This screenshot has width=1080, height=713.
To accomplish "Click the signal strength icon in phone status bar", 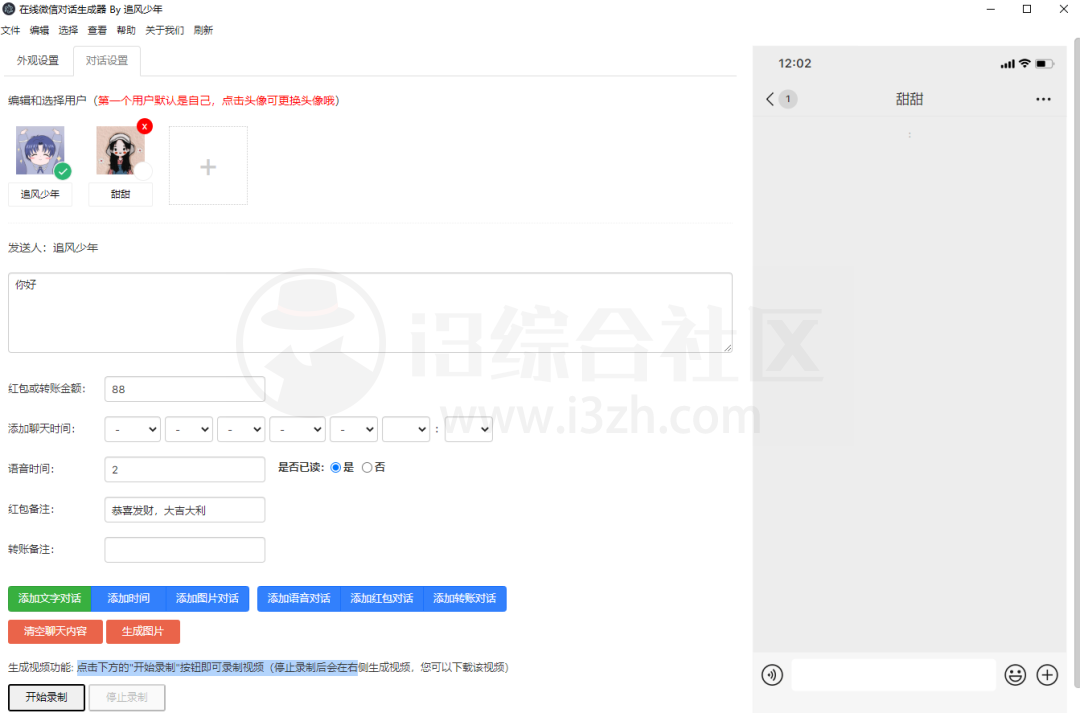I will tap(1008, 64).
